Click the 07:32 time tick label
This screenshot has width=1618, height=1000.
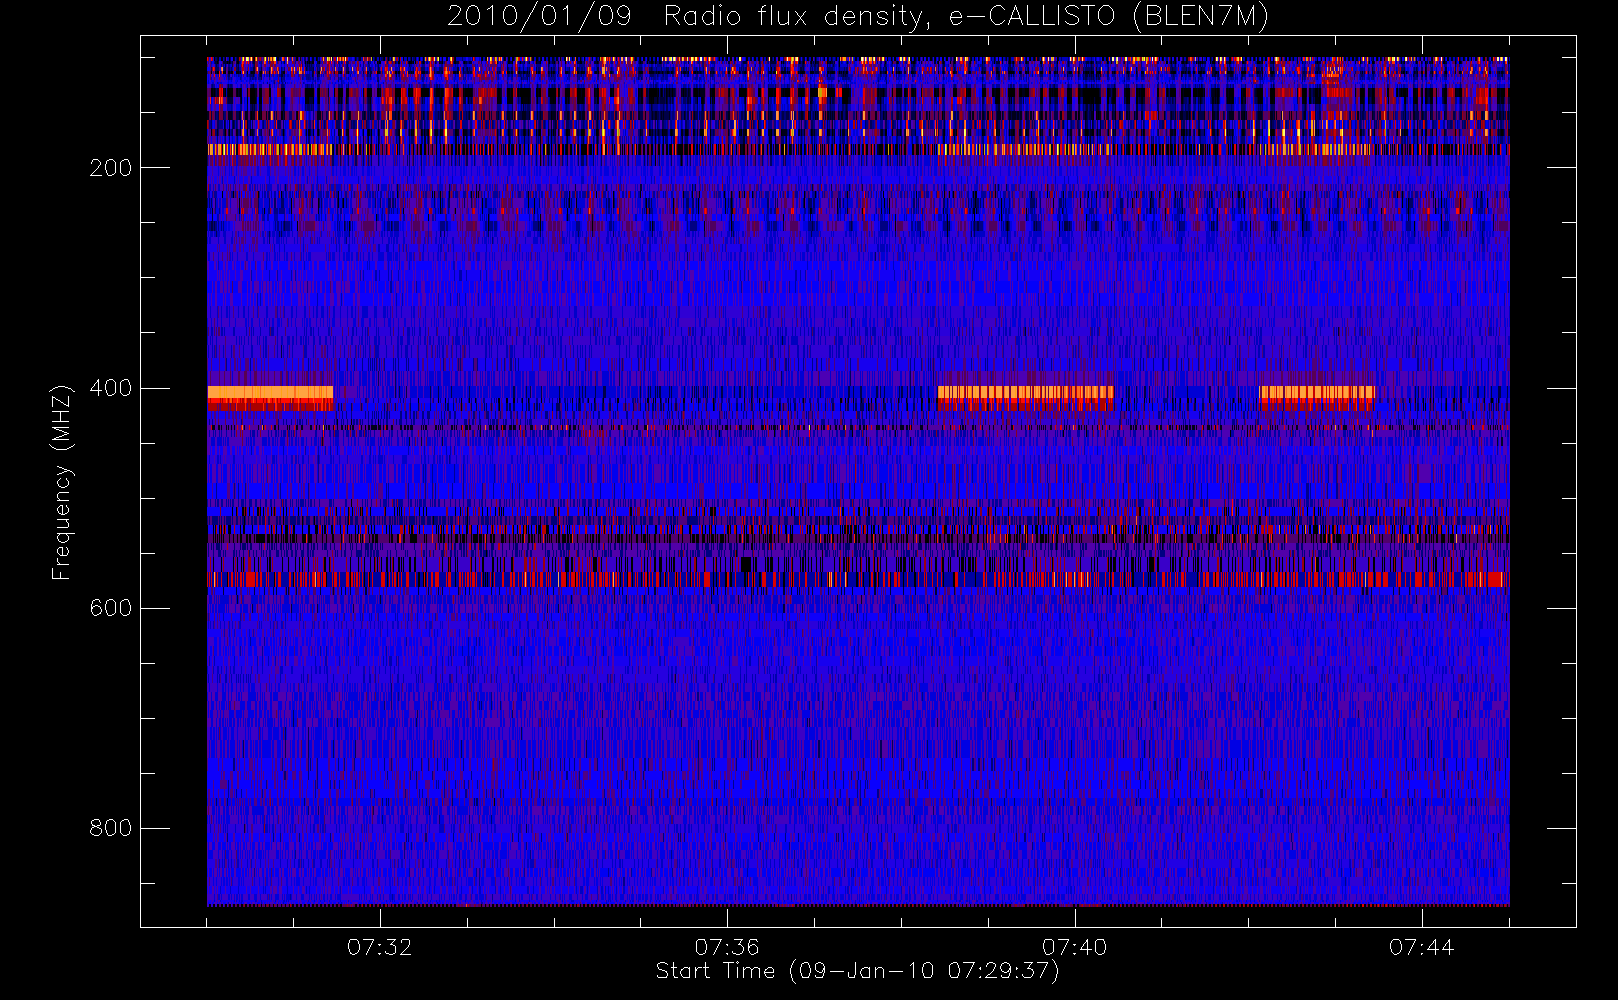click(380, 947)
